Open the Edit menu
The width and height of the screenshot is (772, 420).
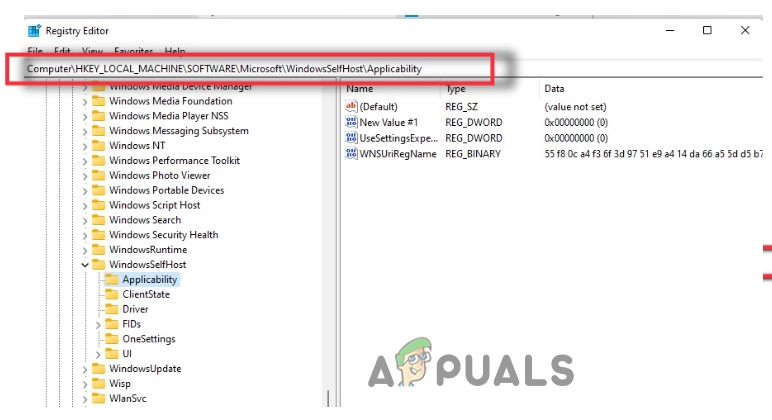click(x=62, y=51)
